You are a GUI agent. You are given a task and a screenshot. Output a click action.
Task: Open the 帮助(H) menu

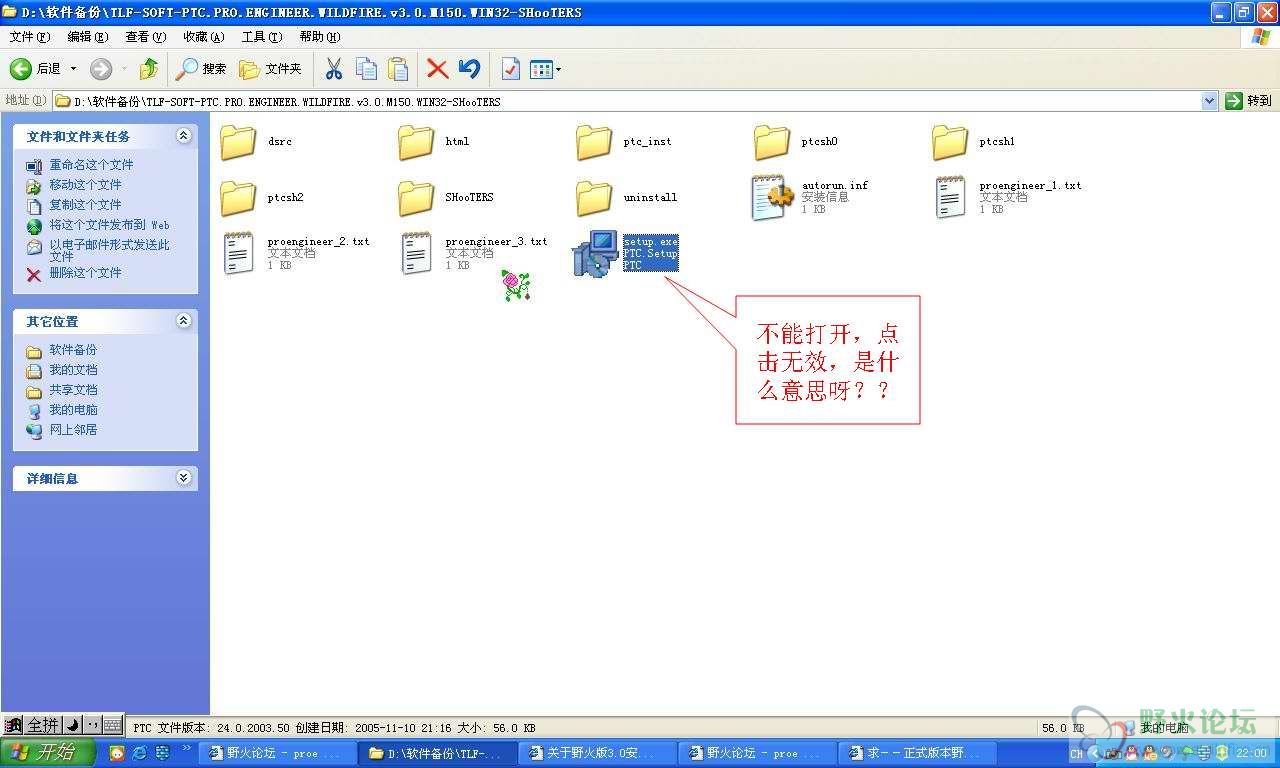pyautogui.click(x=319, y=37)
